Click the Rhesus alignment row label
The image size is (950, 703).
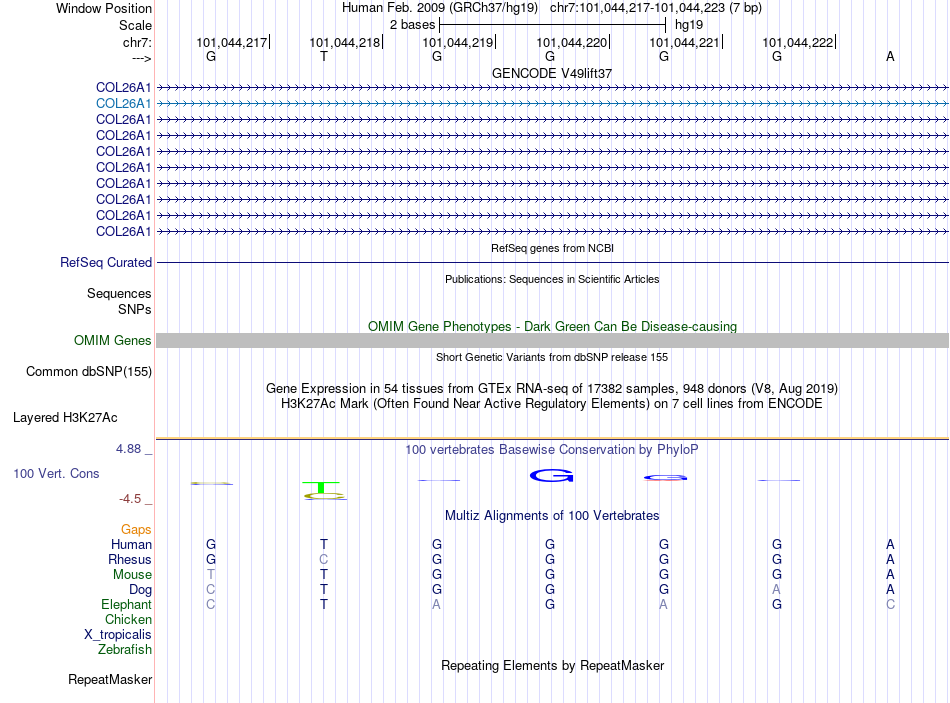point(130,559)
